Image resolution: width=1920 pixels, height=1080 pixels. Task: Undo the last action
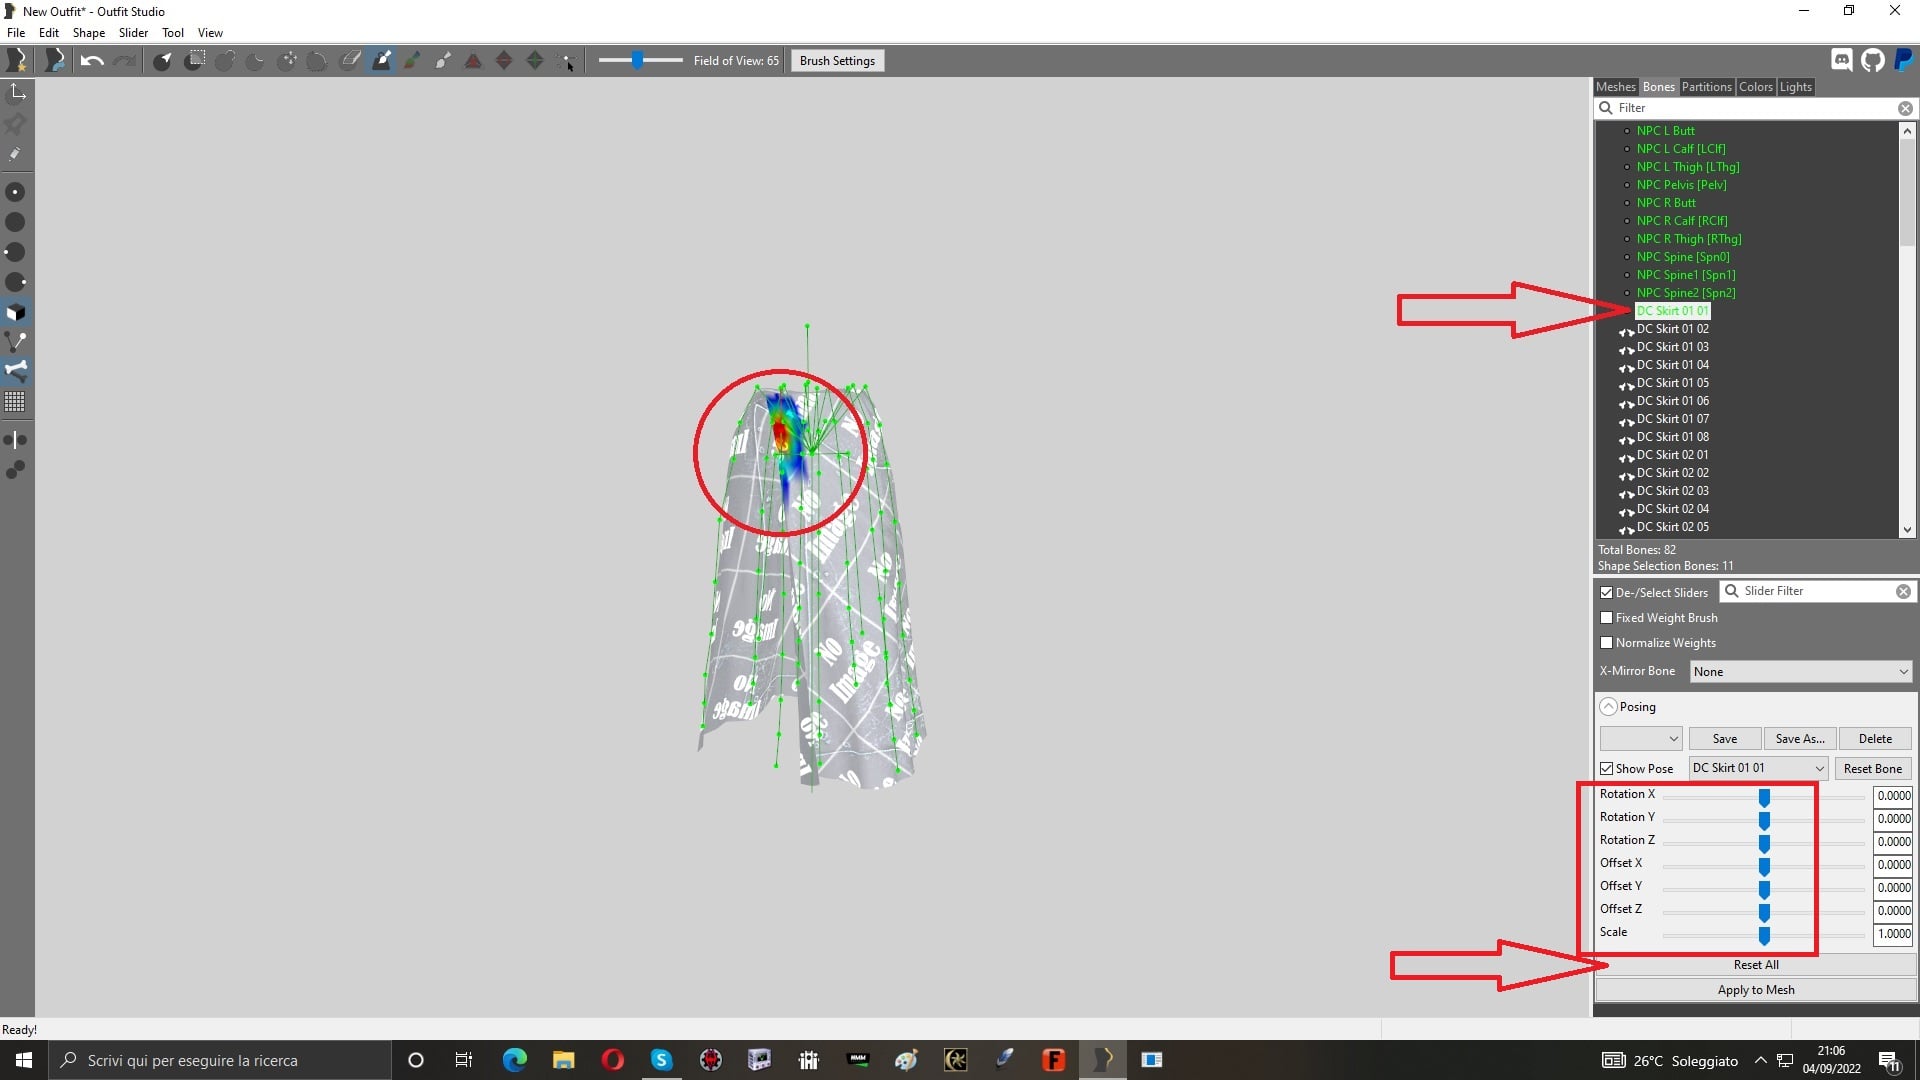(92, 61)
